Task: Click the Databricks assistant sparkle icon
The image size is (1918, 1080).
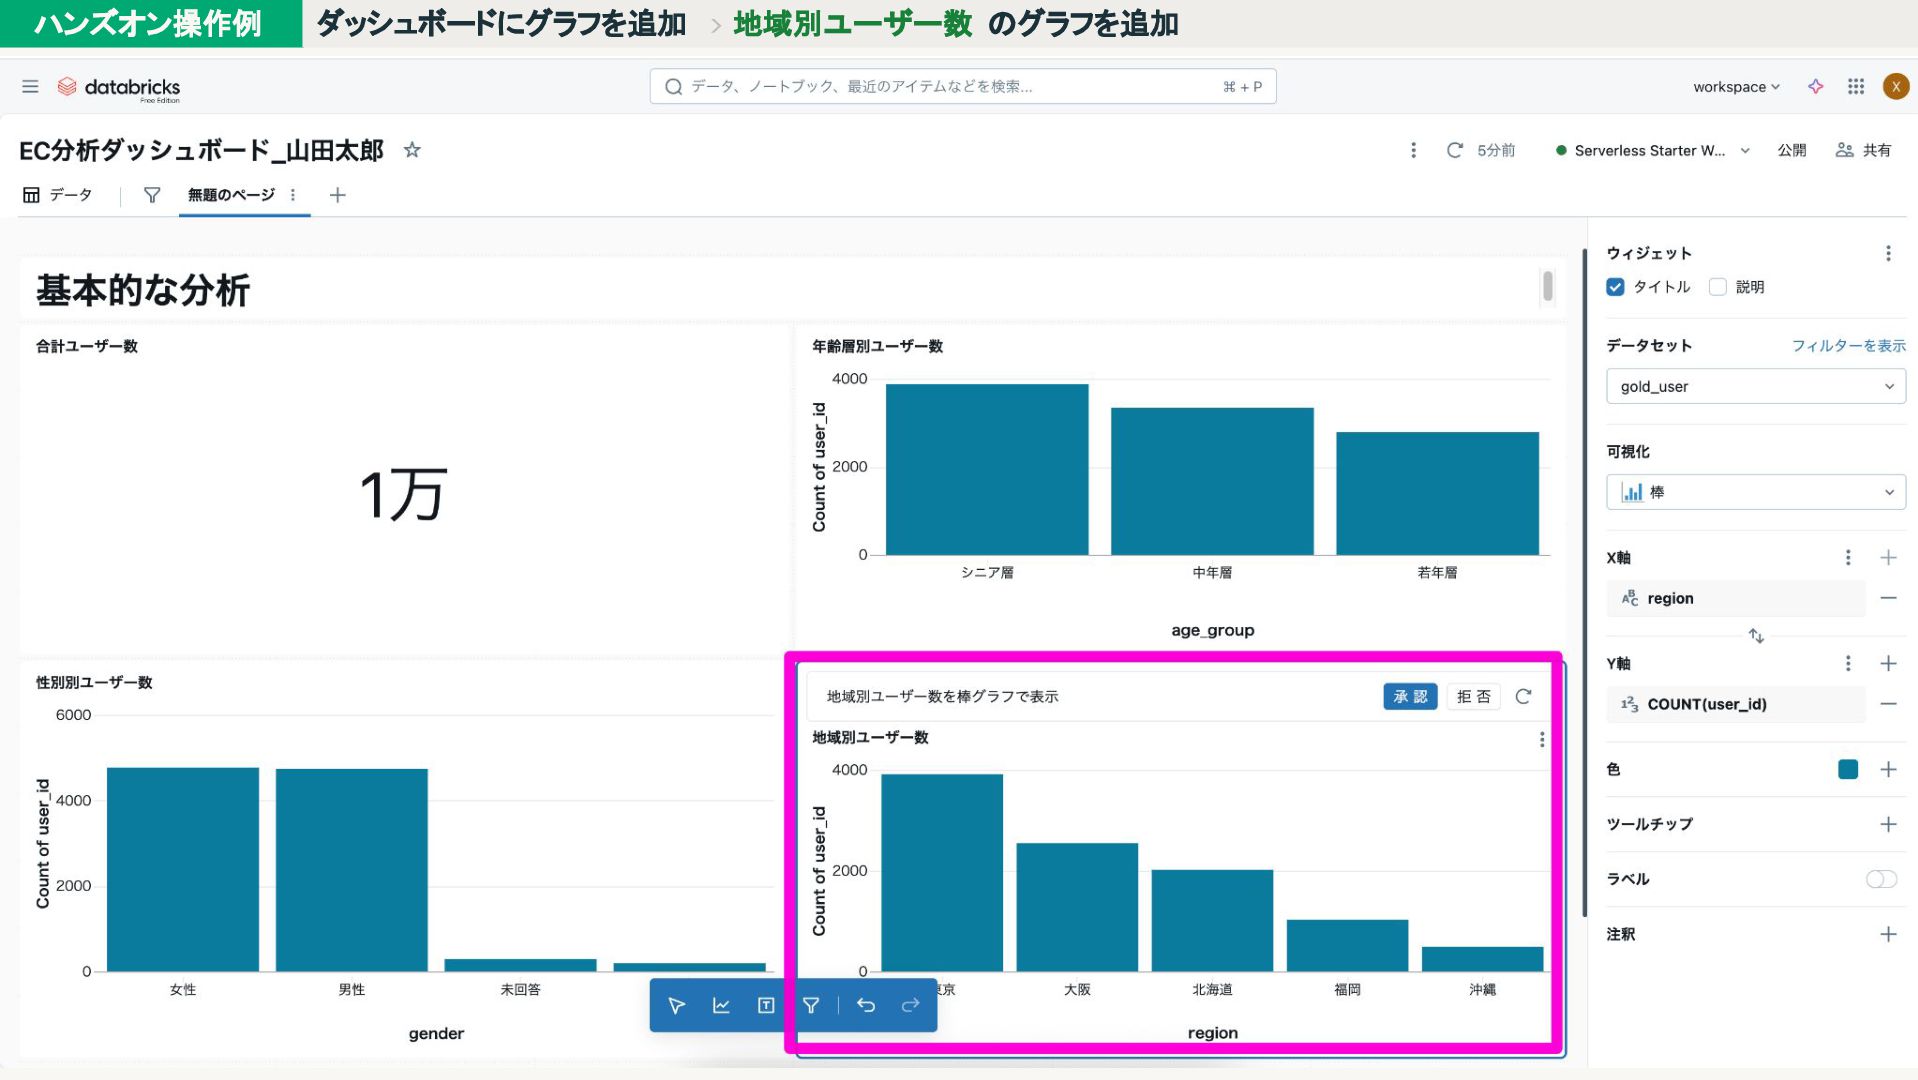Action: click(1816, 87)
